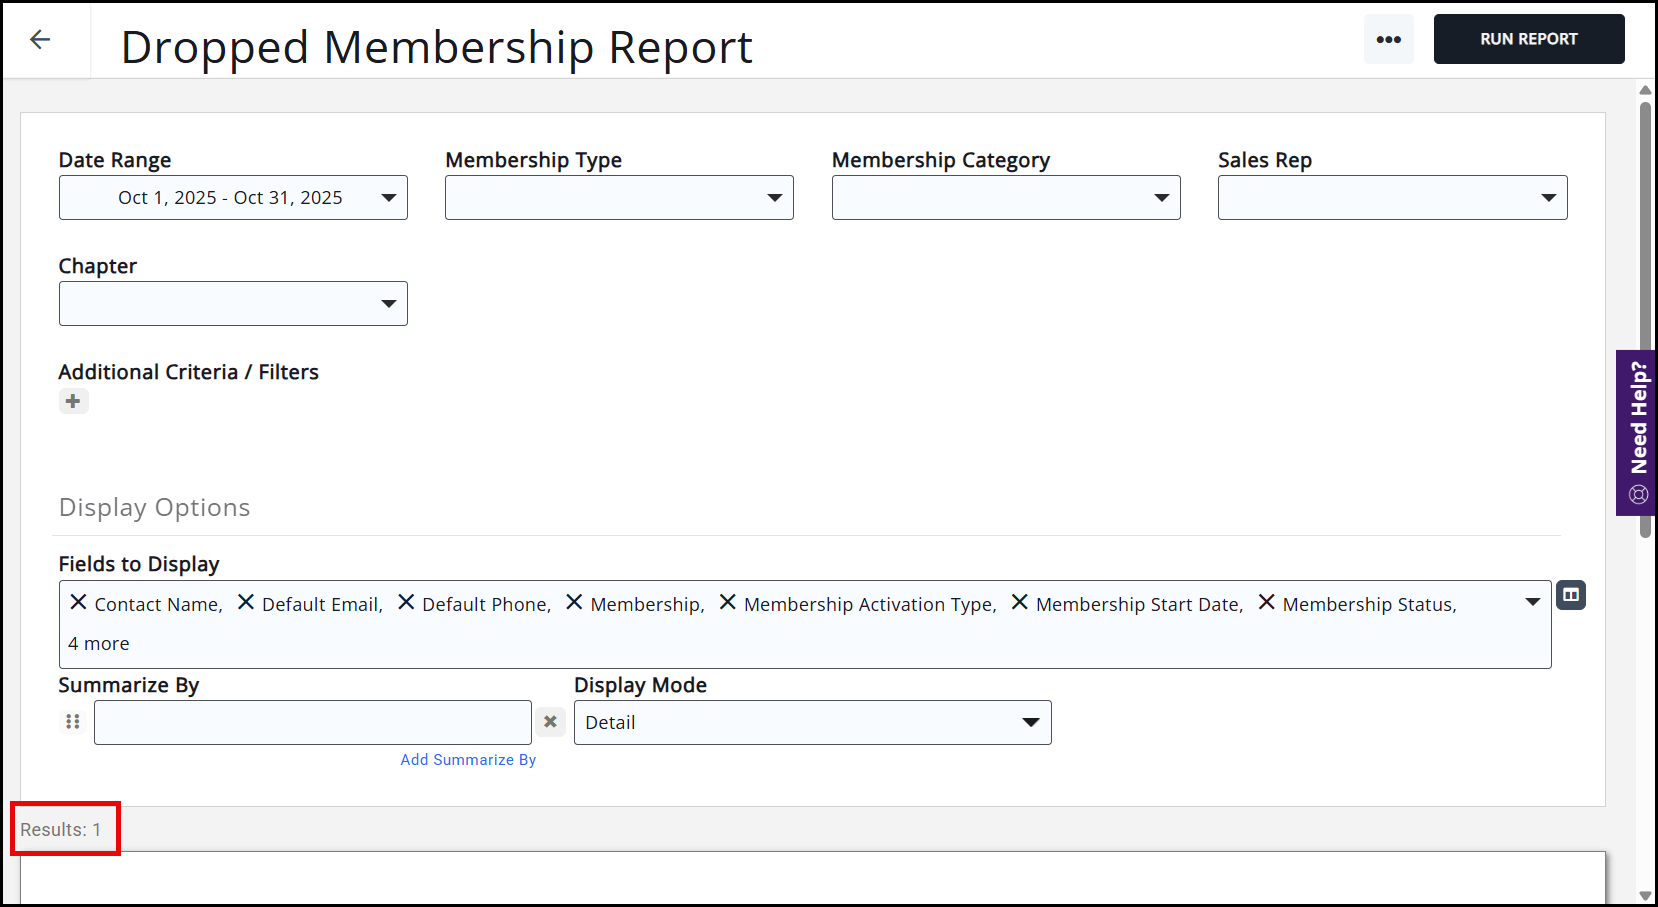1658x907 pixels.
Task: Click the back arrow icon
Action: pos(40,39)
